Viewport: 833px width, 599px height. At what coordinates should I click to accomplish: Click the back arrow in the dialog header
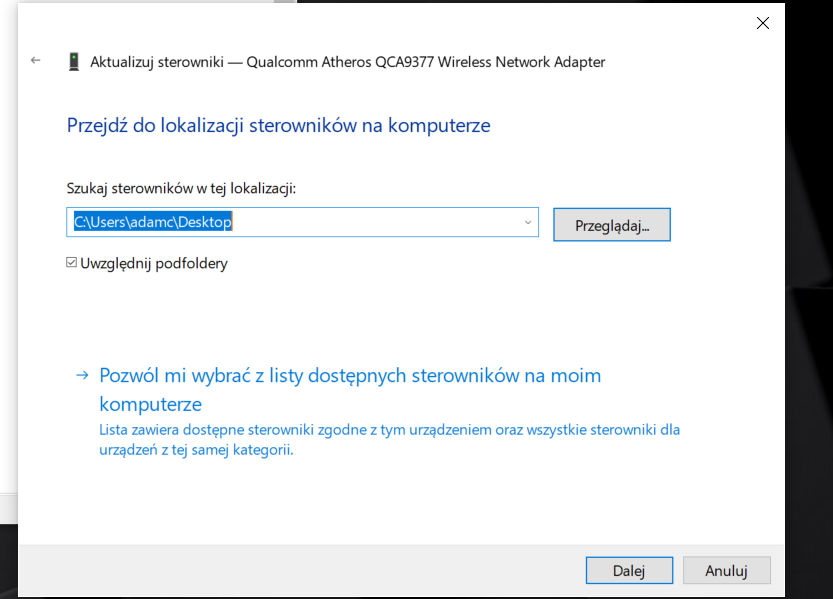[36, 61]
